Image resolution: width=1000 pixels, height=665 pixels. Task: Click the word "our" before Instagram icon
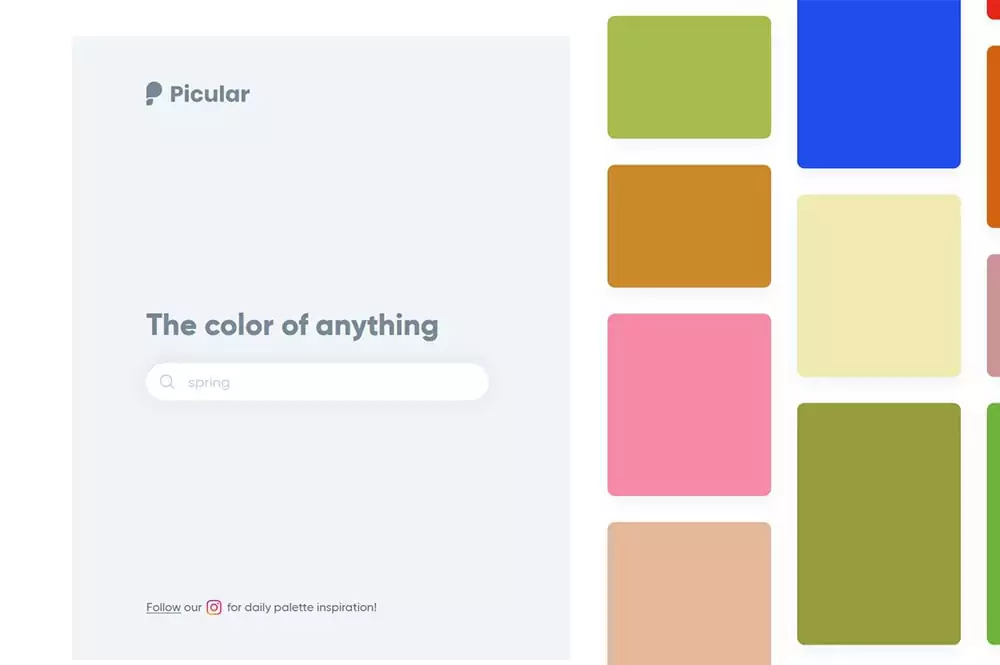(x=193, y=608)
